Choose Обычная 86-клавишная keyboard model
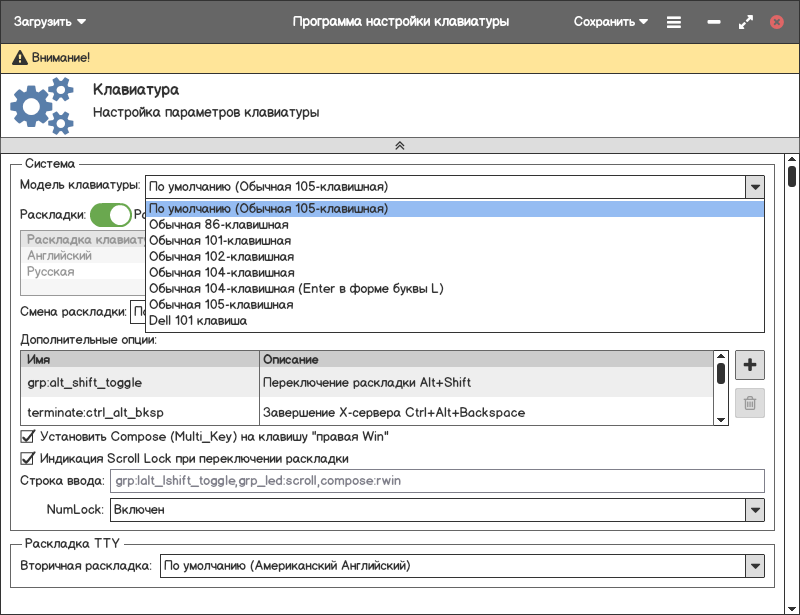This screenshot has width=800, height=615. [218, 225]
